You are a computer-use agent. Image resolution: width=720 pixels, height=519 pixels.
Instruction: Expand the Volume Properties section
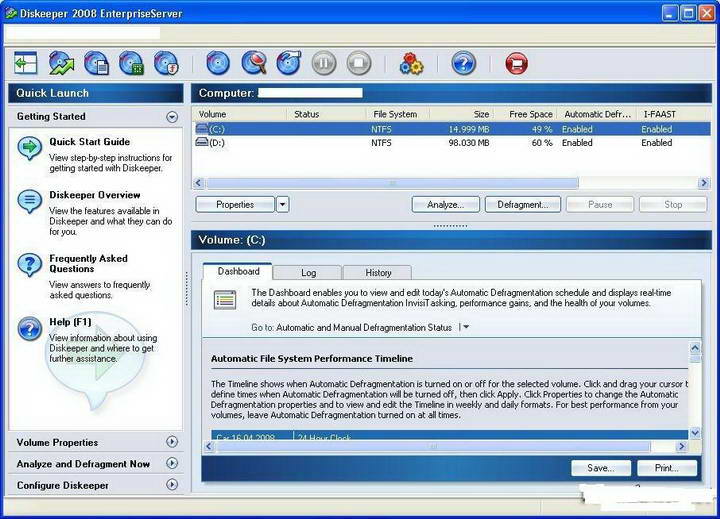[x=172, y=442]
